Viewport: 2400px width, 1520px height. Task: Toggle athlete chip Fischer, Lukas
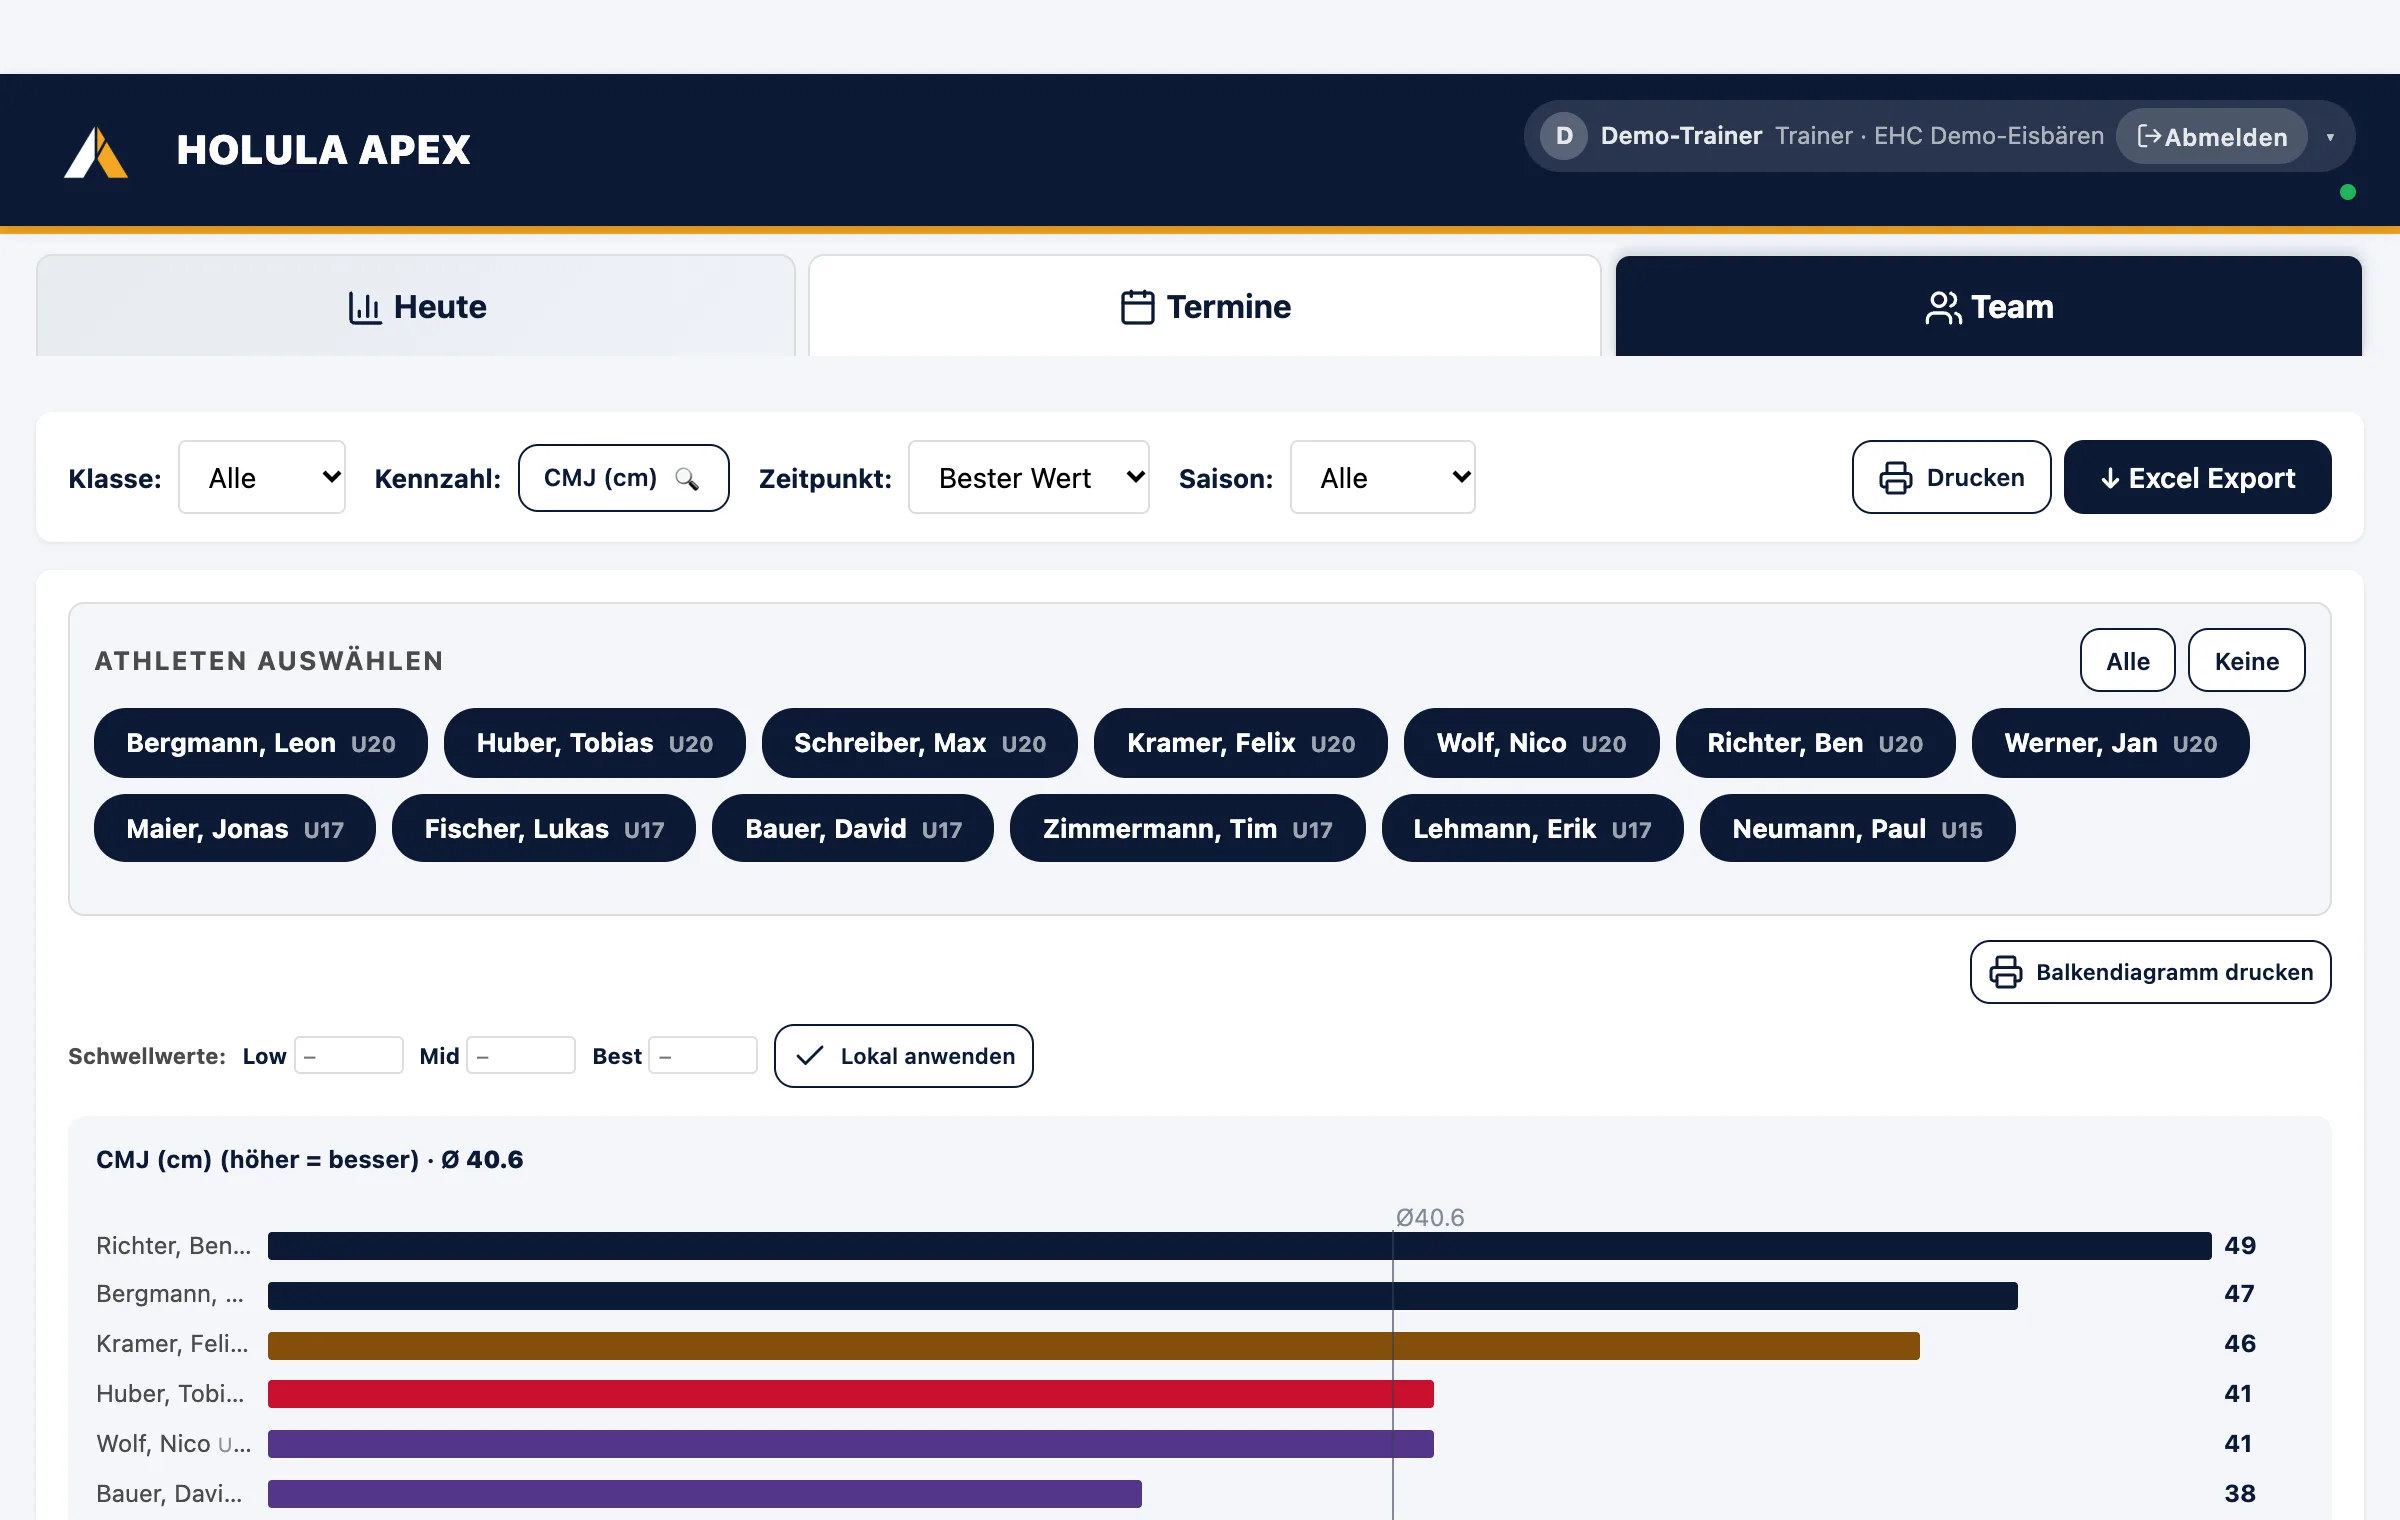click(544, 828)
